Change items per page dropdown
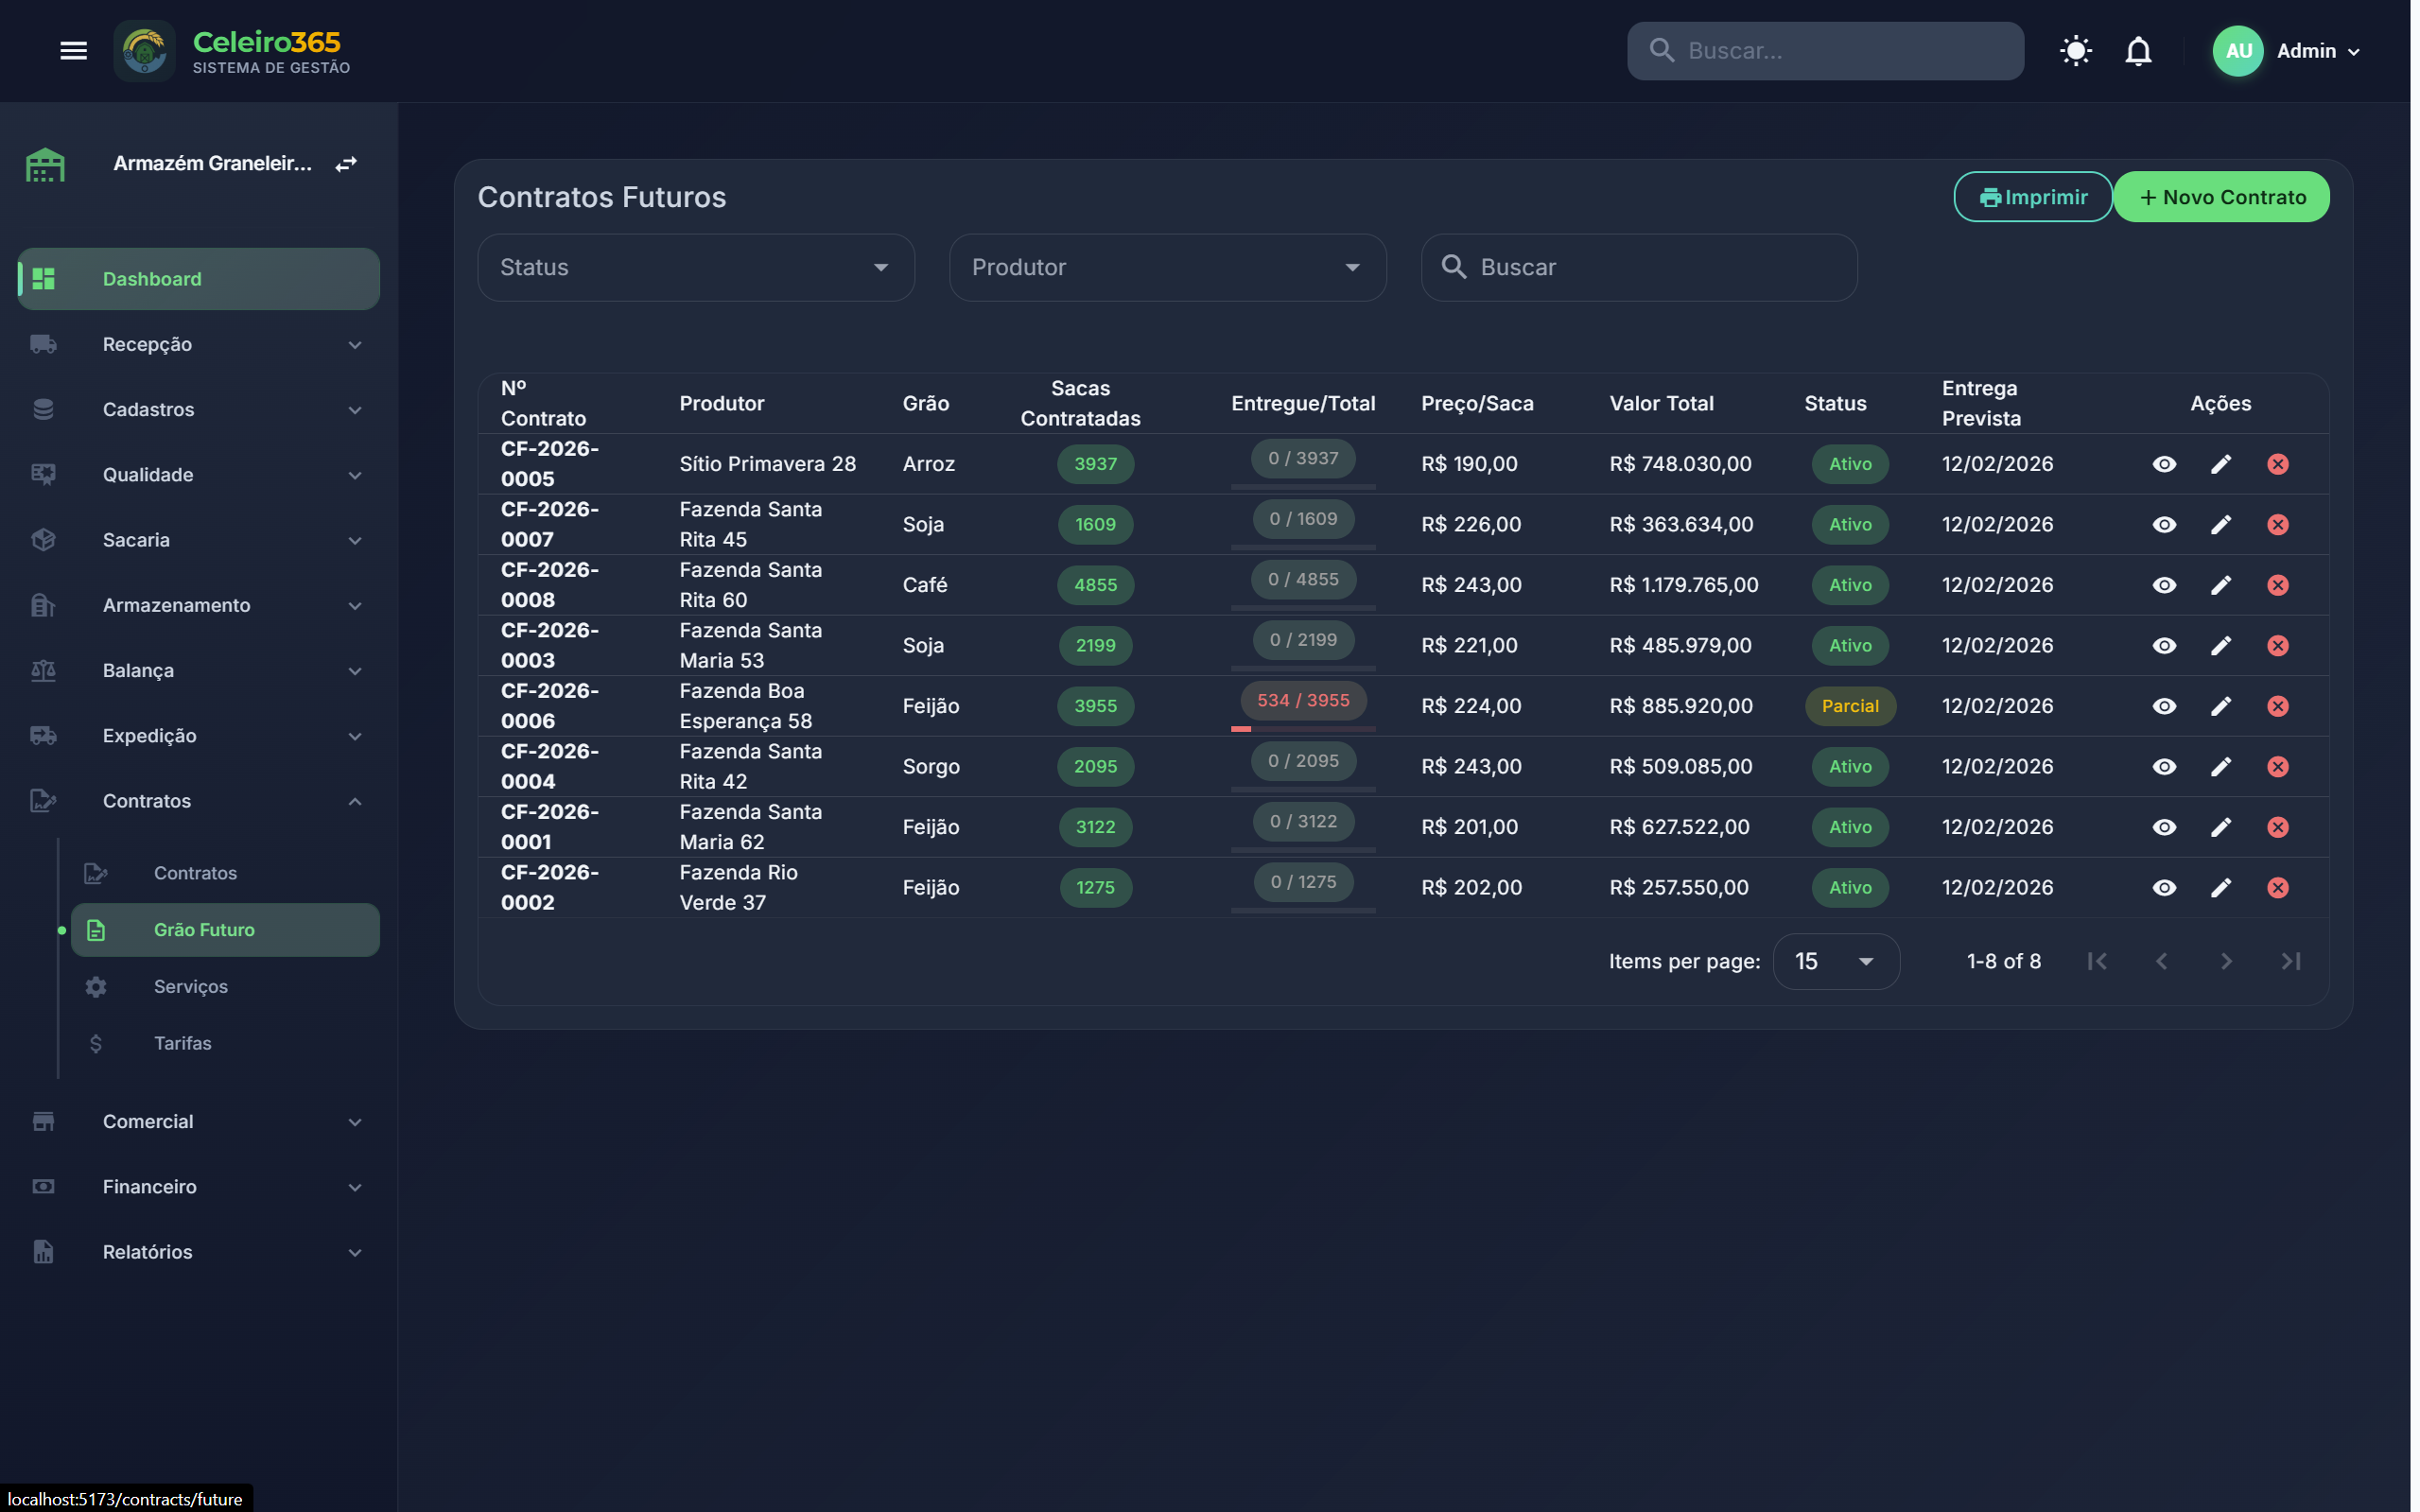This screenshot has height=1512, width=2420. click(1835, 962)
